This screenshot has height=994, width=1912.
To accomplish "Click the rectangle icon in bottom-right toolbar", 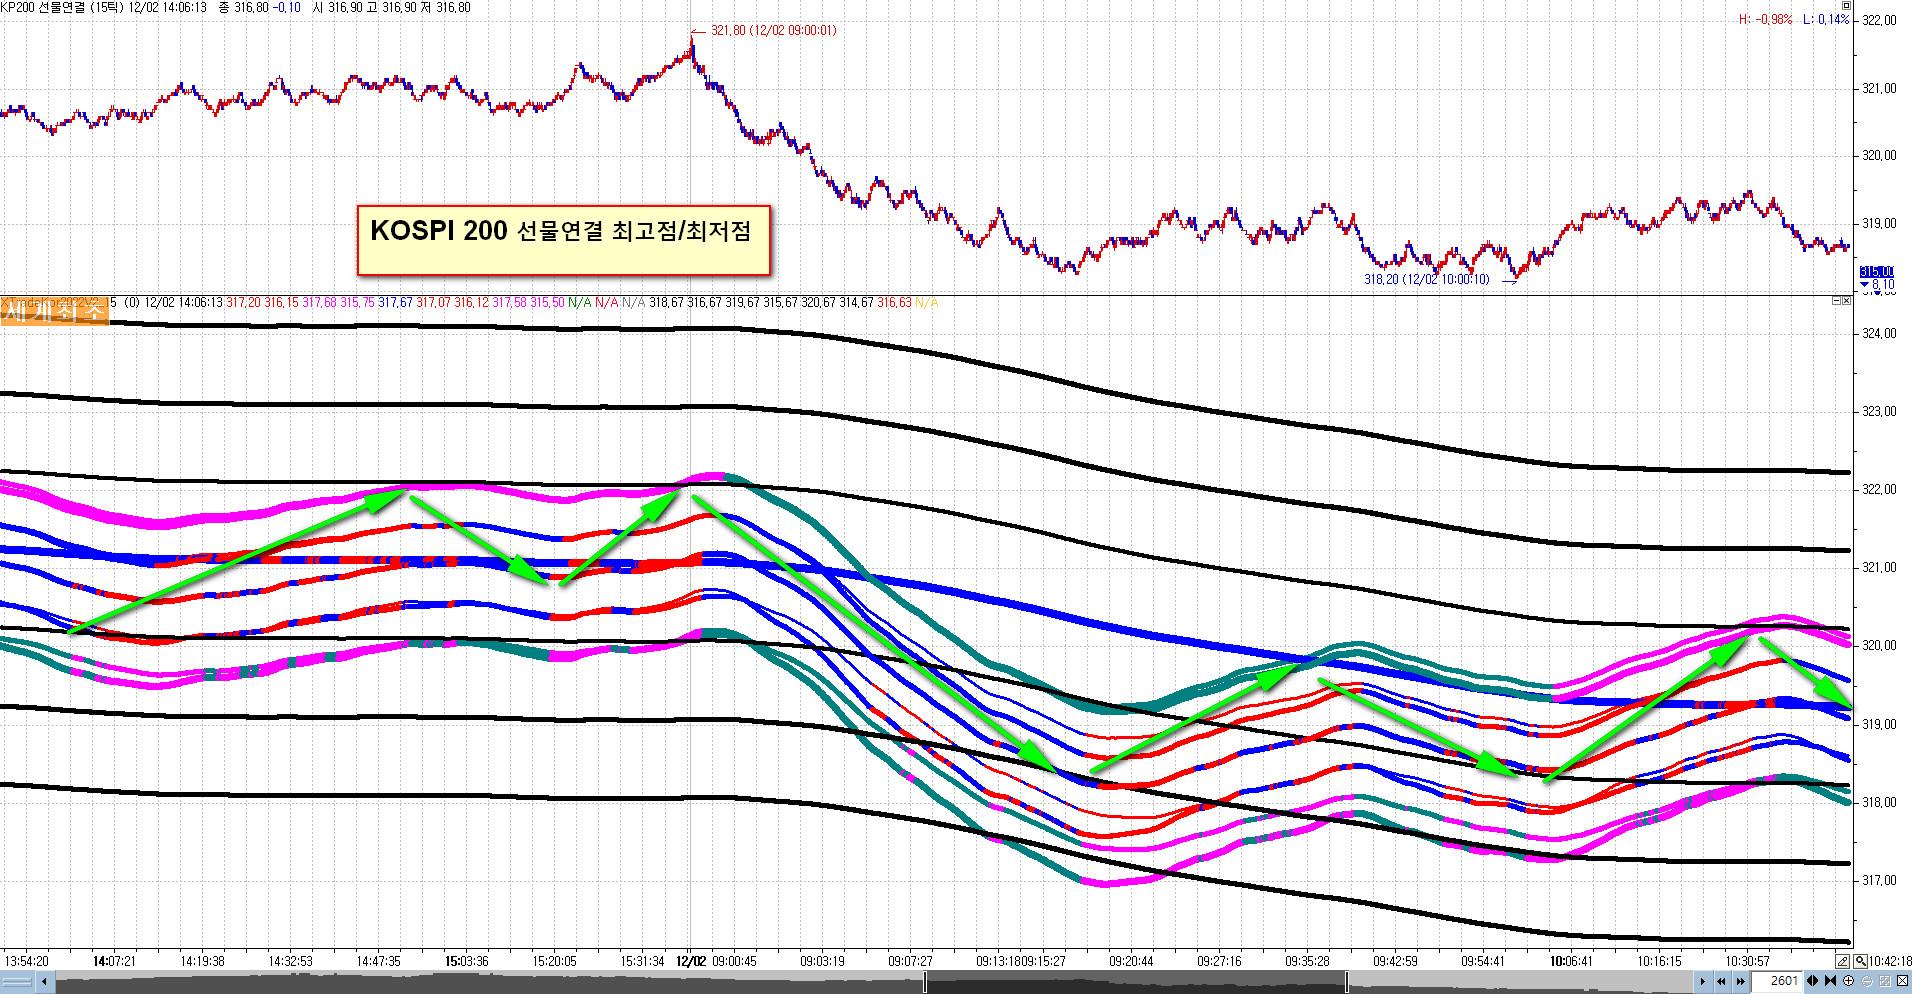I will click(x=1884, y=981).
